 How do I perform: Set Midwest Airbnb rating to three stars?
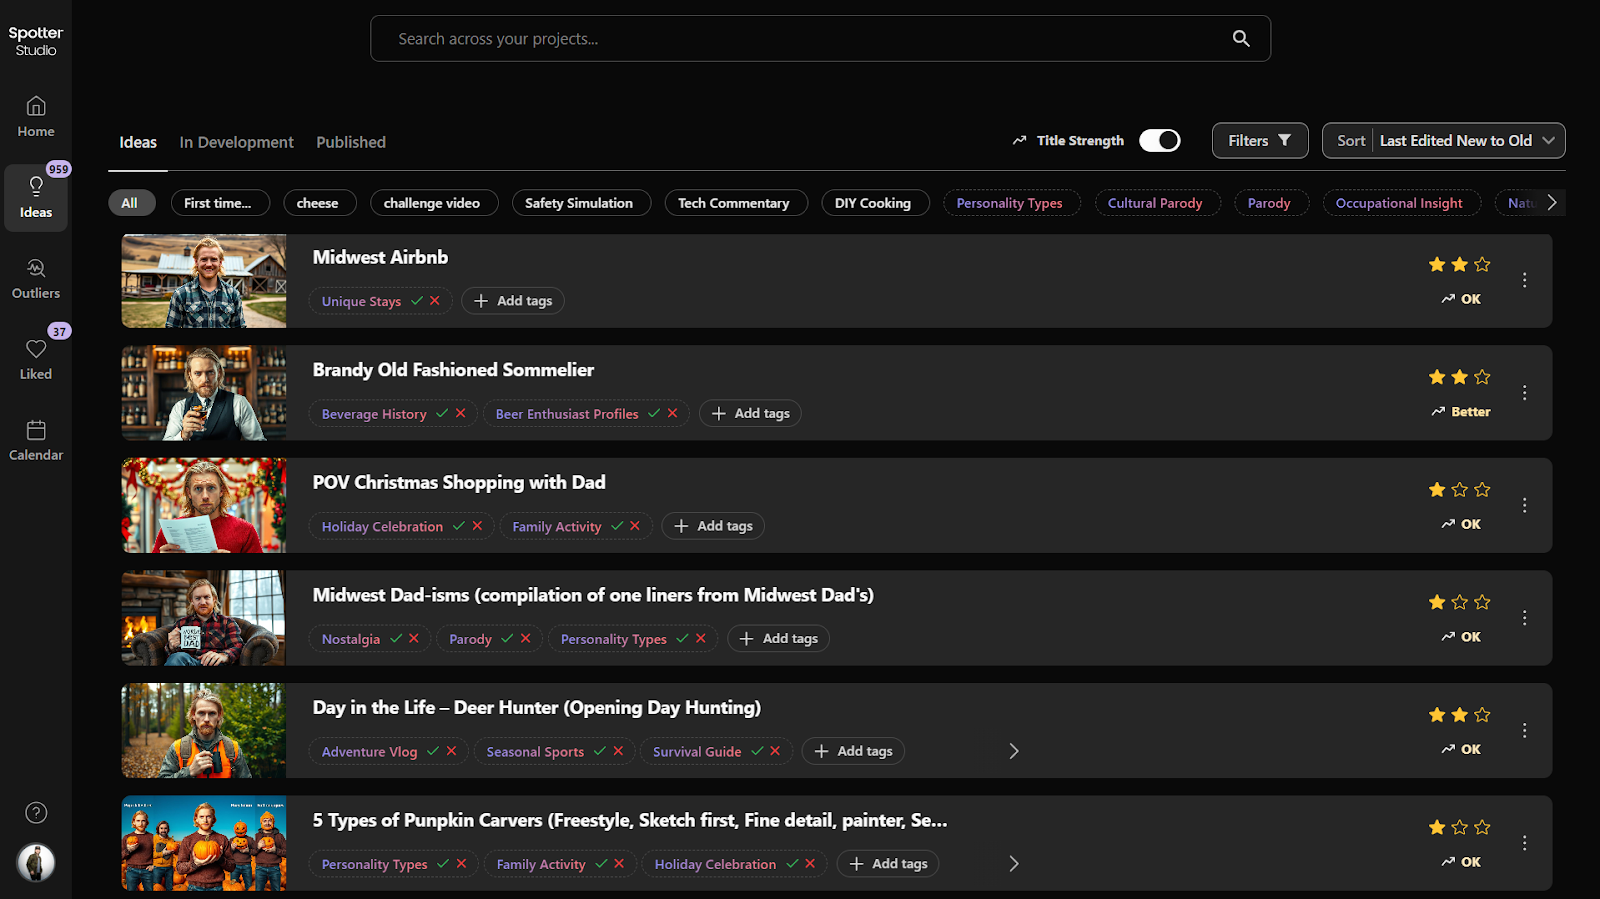[1482, 265]
